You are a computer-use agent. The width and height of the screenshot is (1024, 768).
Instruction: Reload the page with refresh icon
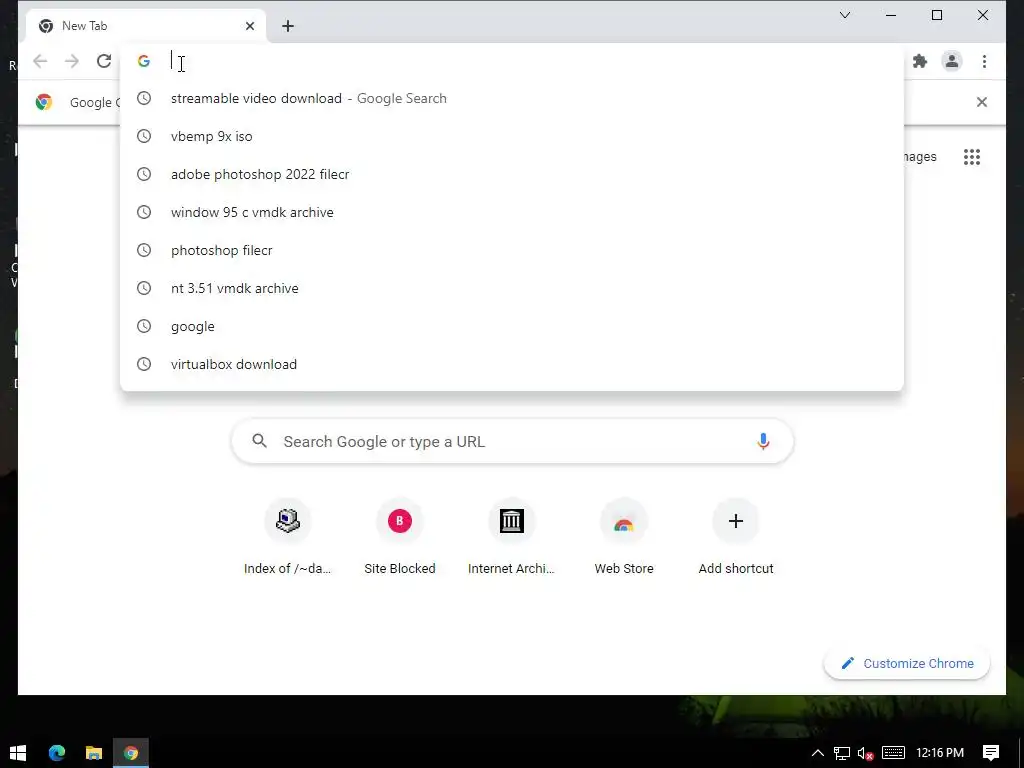(104, 61)
